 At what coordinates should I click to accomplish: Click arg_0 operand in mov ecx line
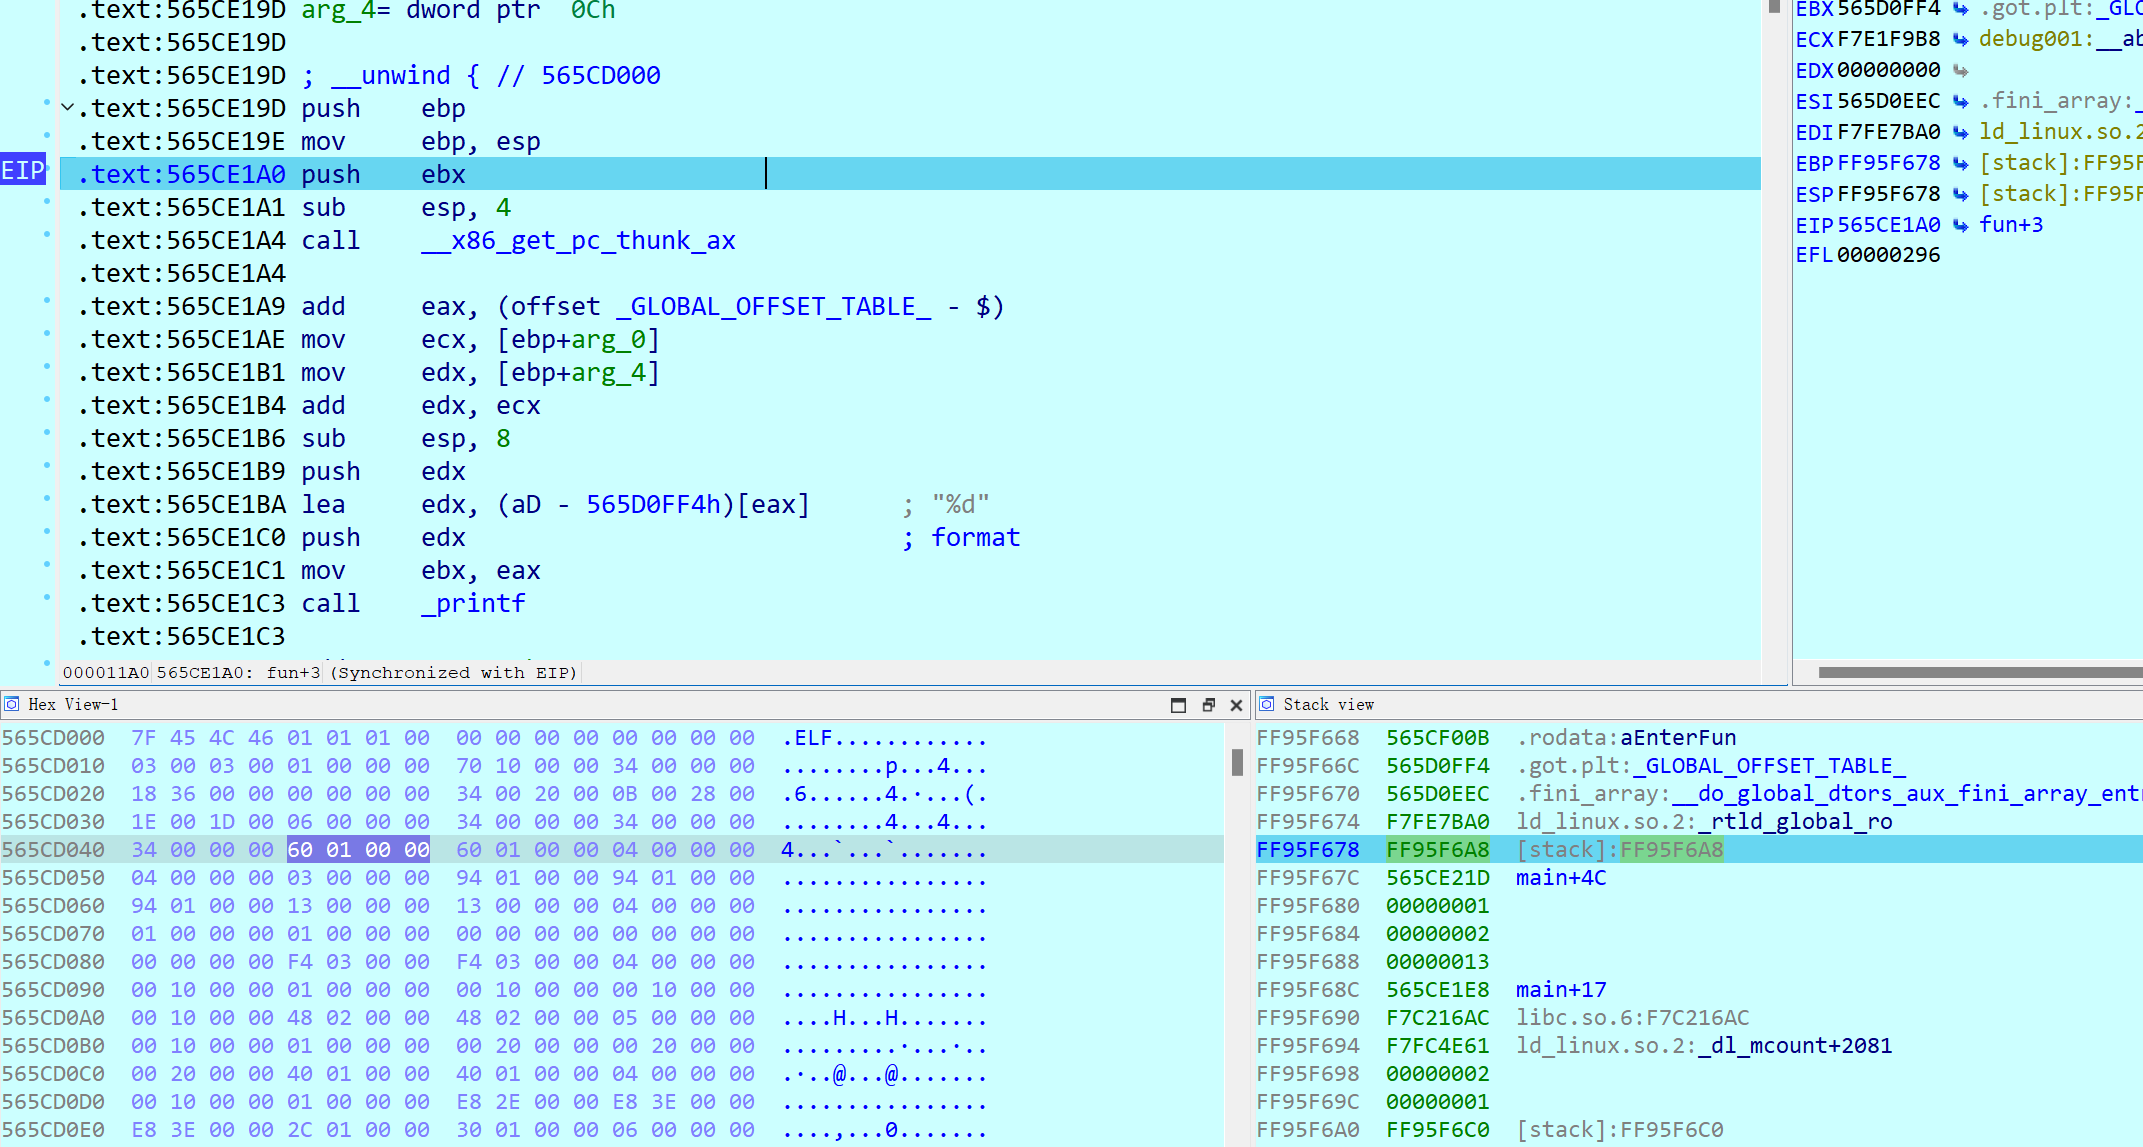click(x=608, y=340)
